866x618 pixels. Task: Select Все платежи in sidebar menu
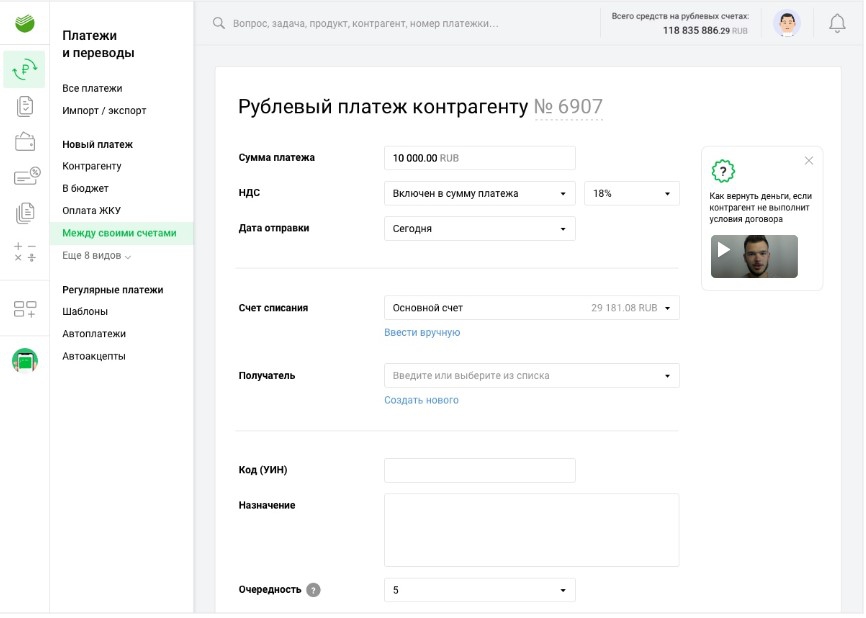(92, 89)
